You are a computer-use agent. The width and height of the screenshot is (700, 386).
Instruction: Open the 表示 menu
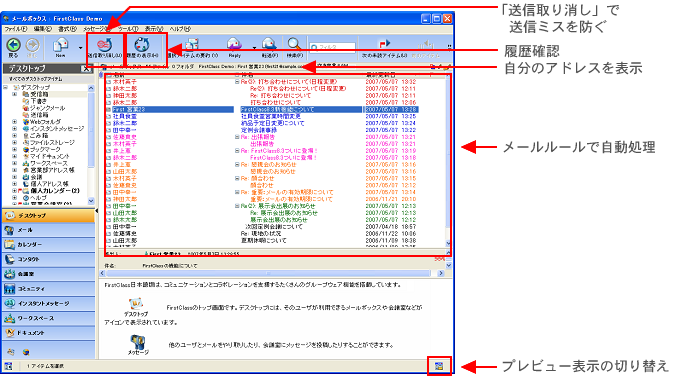pyautogui.click(x=154, y=29)
